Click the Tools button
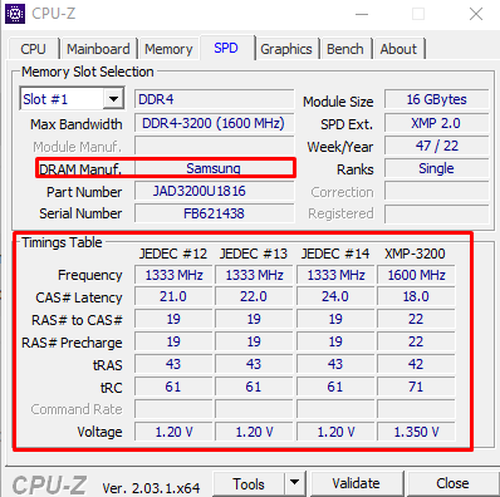Viewport: 500px width, 497px height. [x=249, y=484]
